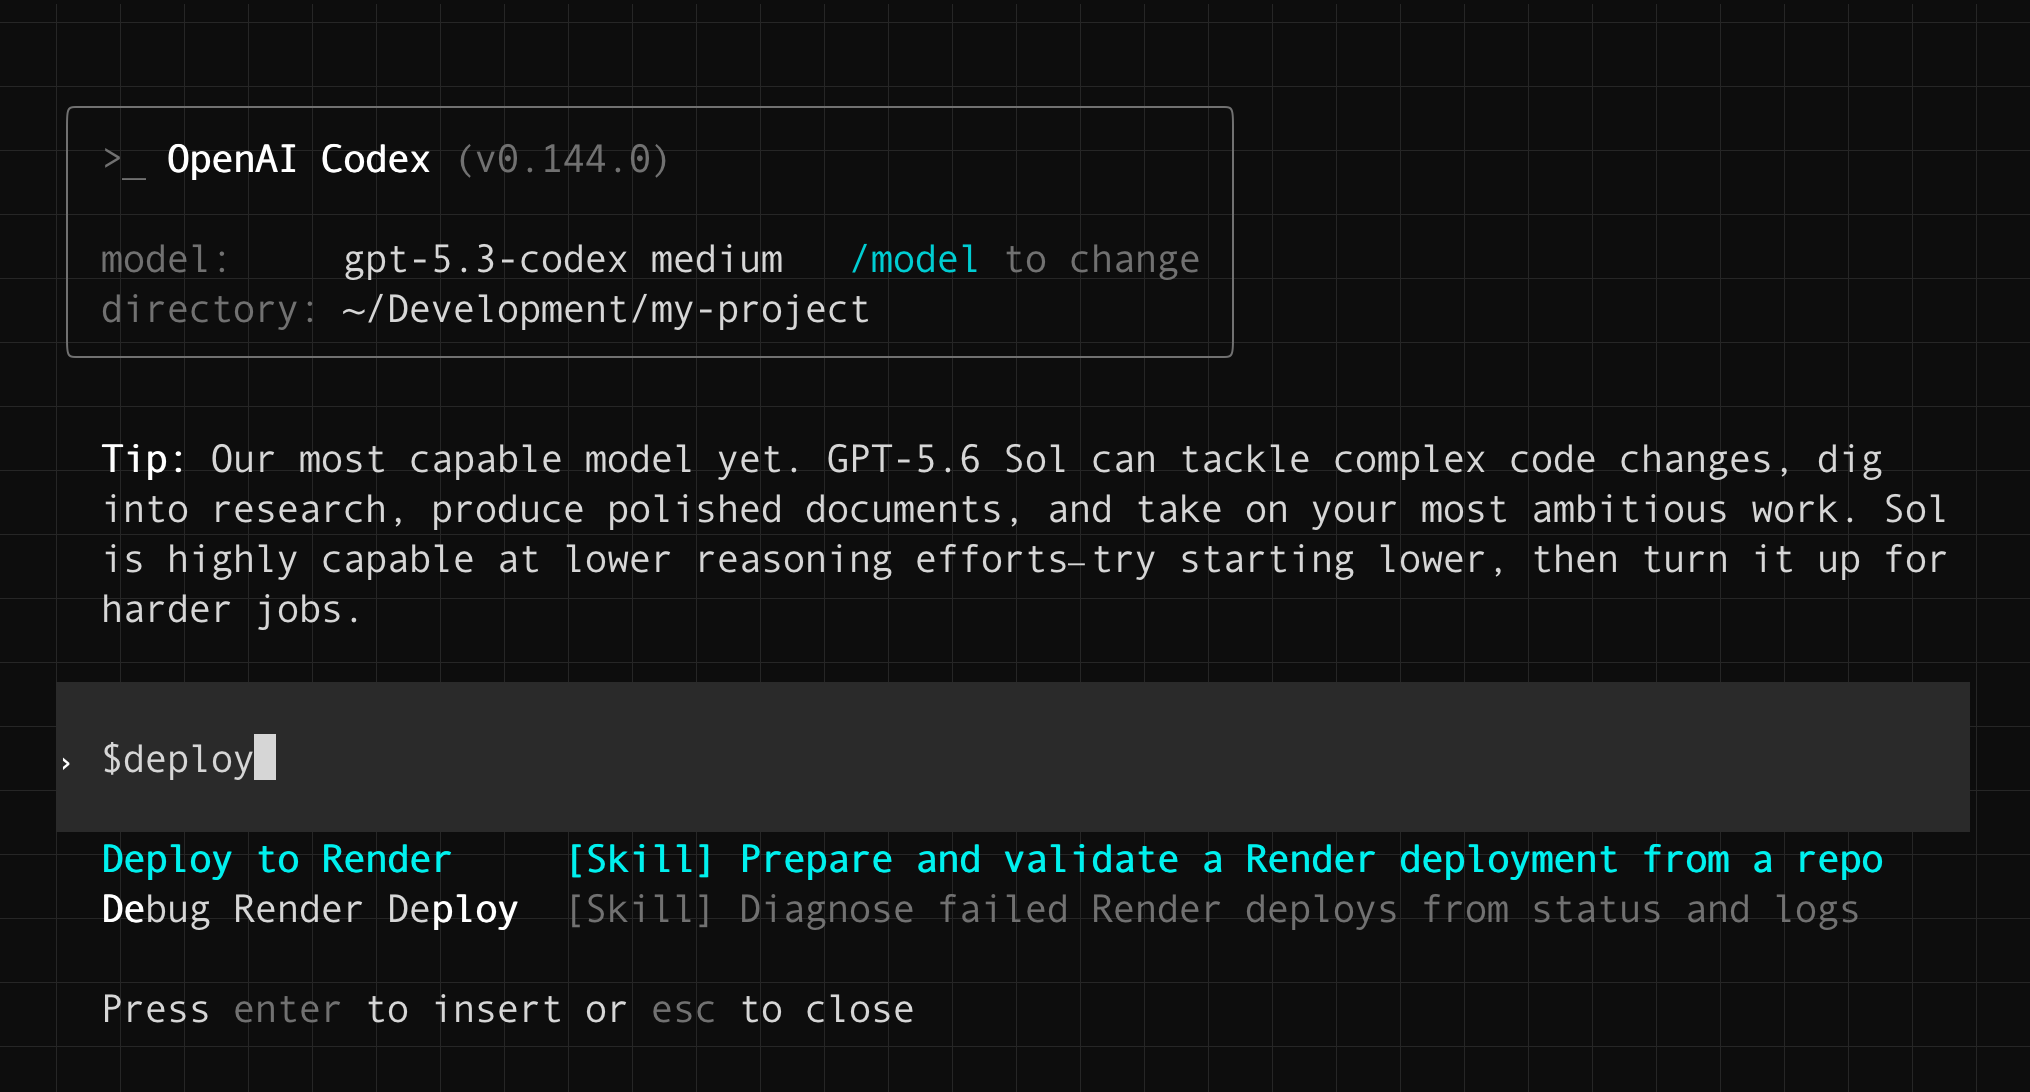Click the OpenAI Codex title
This screenshot has height=1092, width=2030.
coord(298,159)
